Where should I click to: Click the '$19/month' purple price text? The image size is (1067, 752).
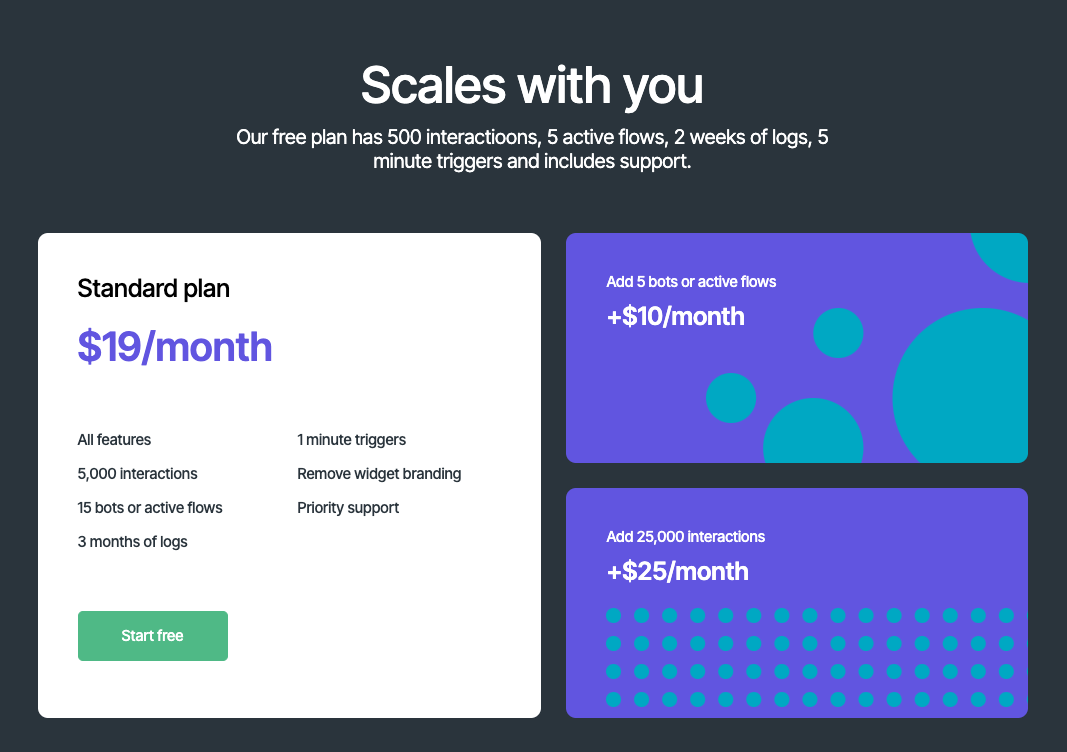175,347
